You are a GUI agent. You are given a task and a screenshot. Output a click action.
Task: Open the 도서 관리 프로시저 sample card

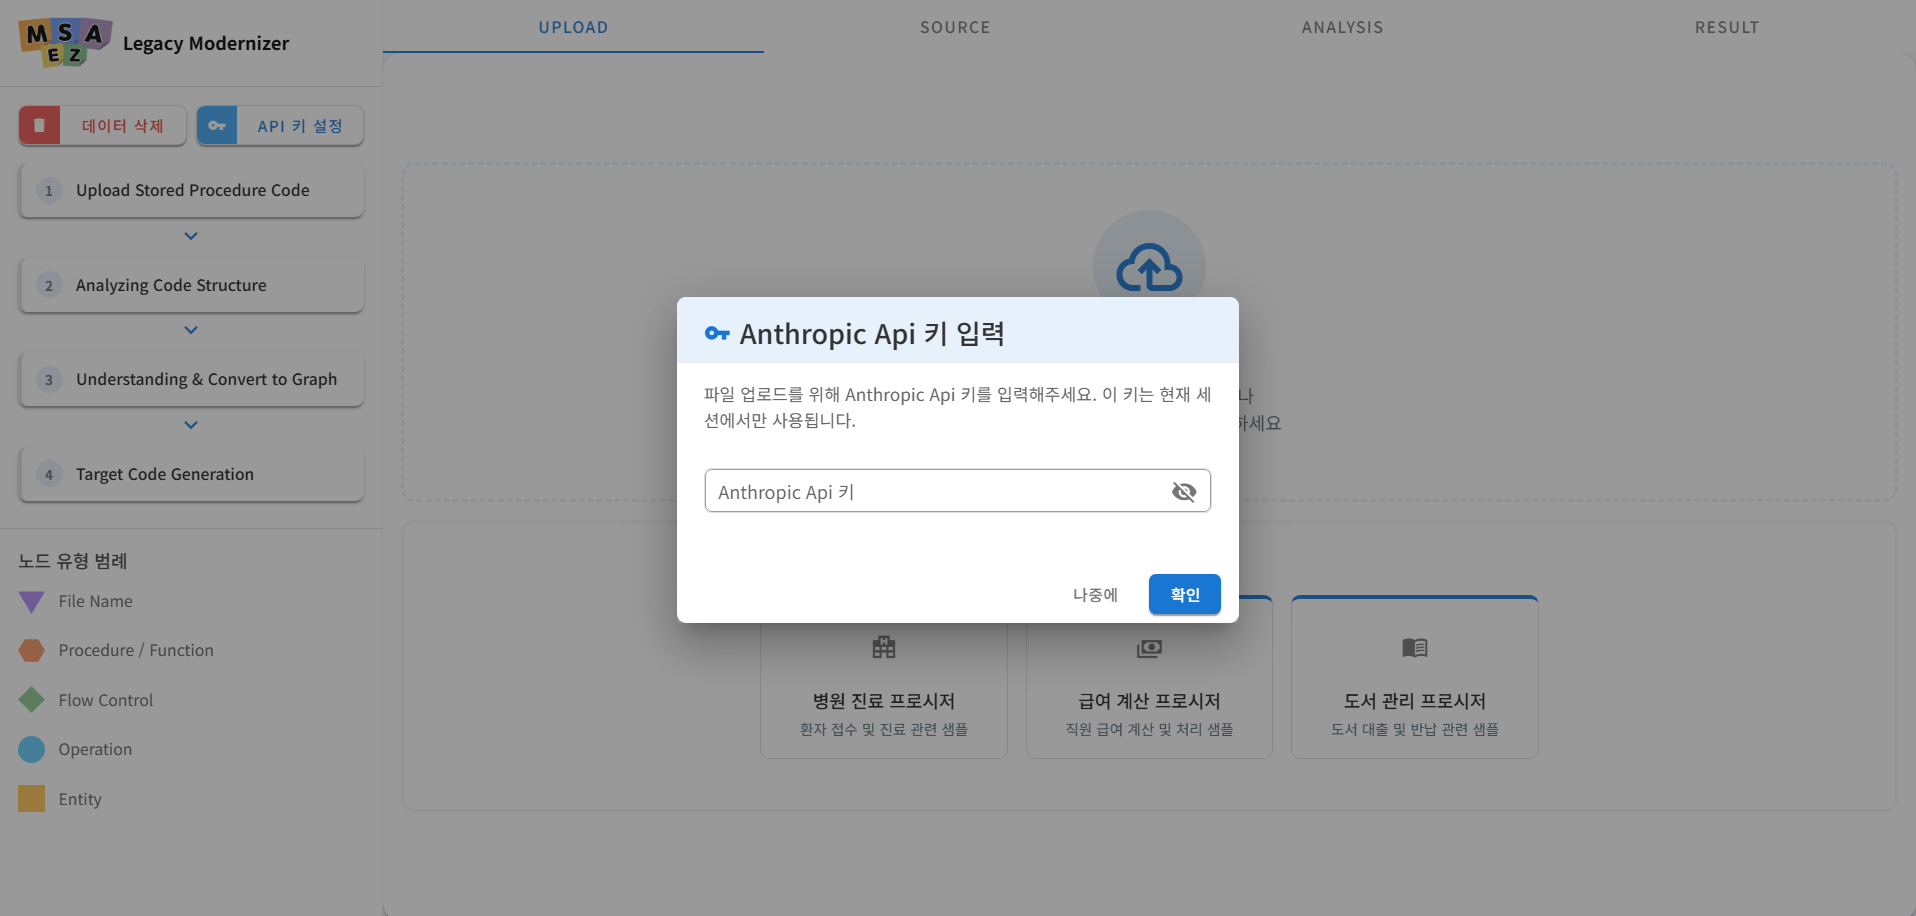1415,677
